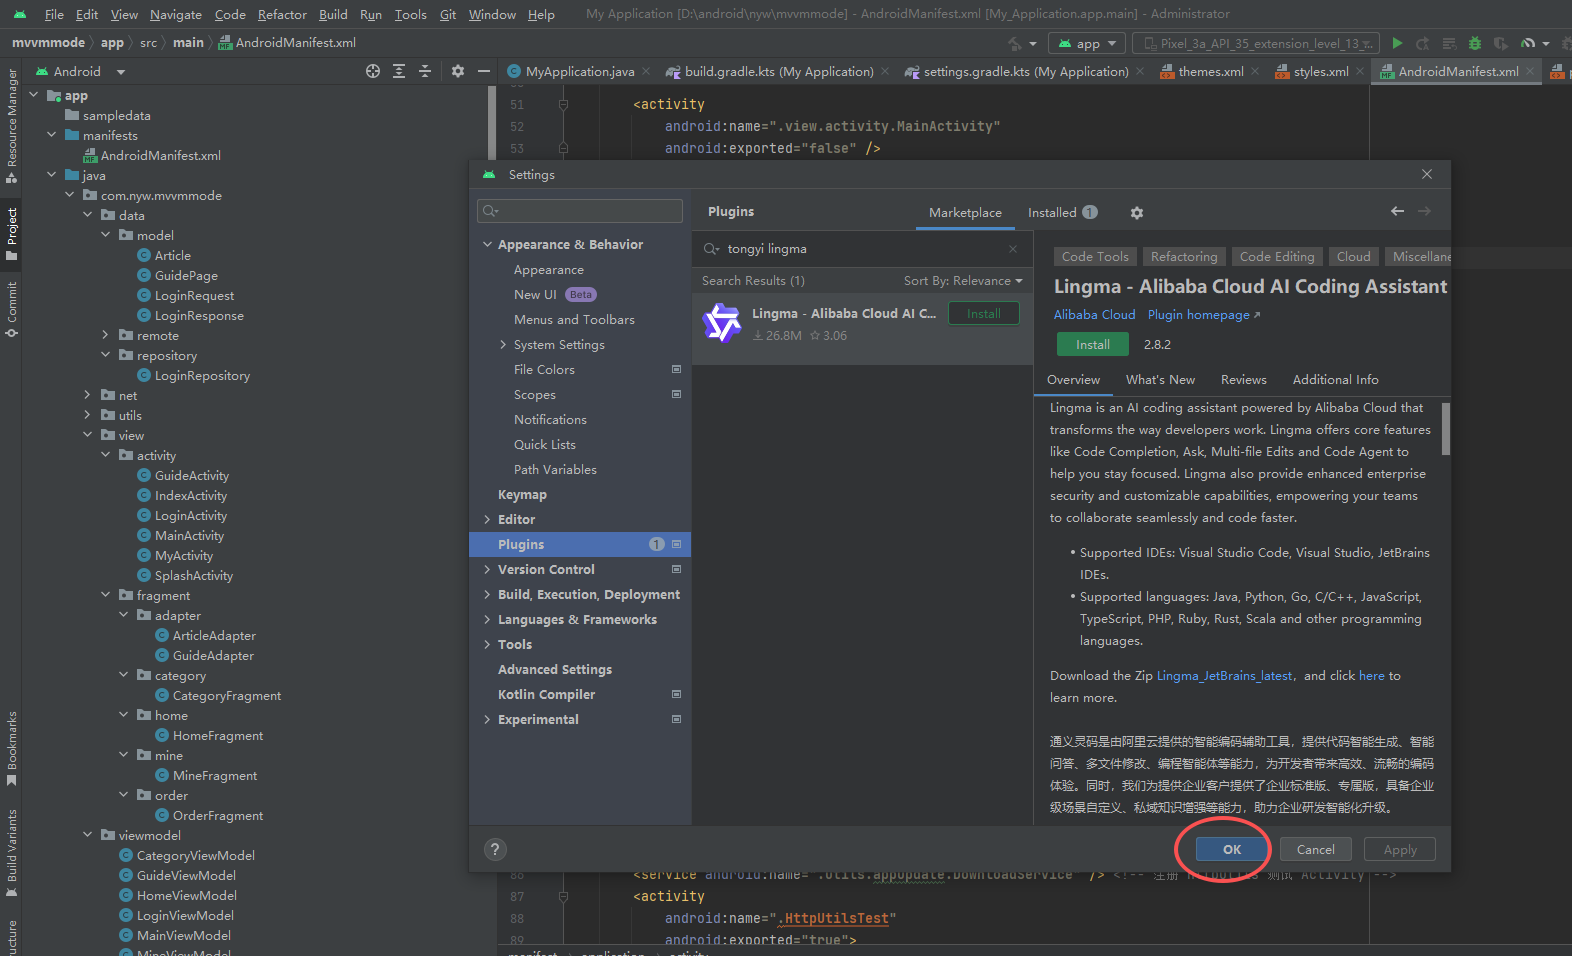Click the Profile app icon
Screen dimensions: 1572x956
[1527, 43]
